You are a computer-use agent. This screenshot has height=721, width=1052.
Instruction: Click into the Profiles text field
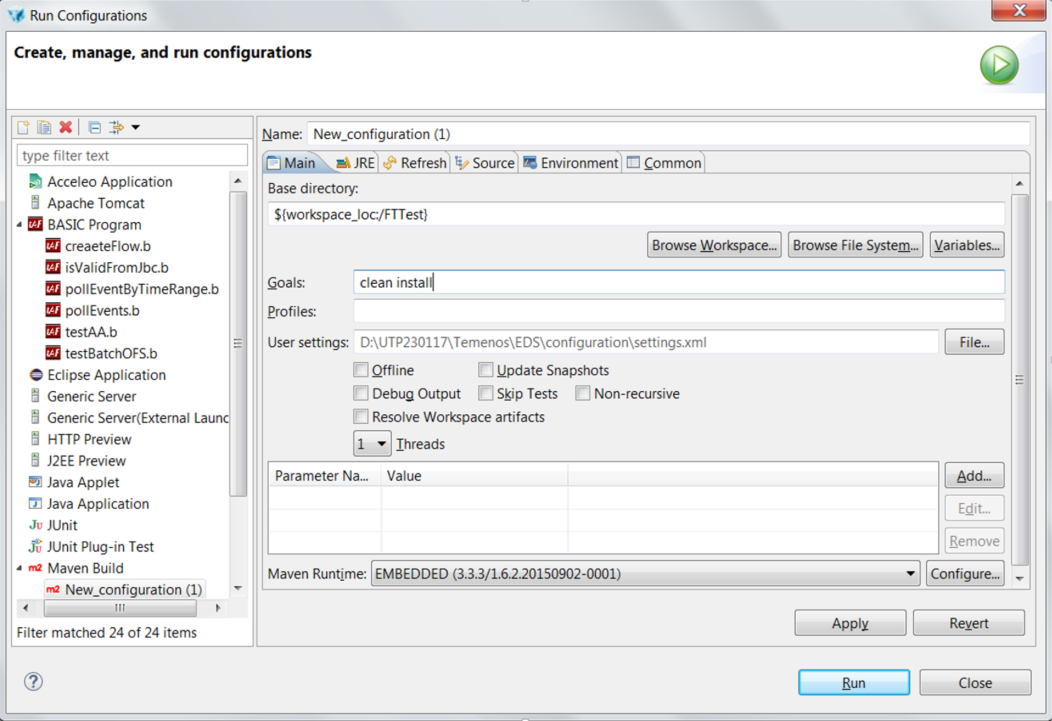[x=680, y=312]
